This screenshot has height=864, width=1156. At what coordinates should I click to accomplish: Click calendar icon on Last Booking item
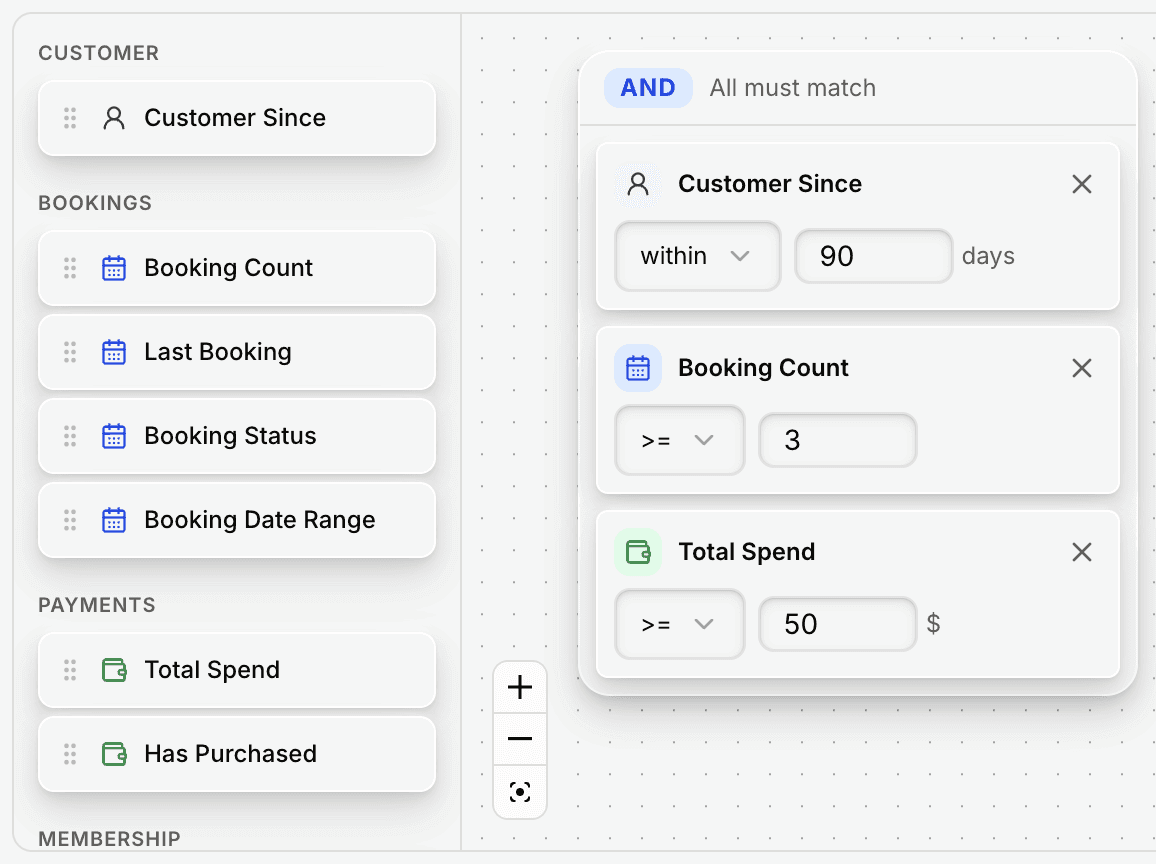(x=114, y=352)
